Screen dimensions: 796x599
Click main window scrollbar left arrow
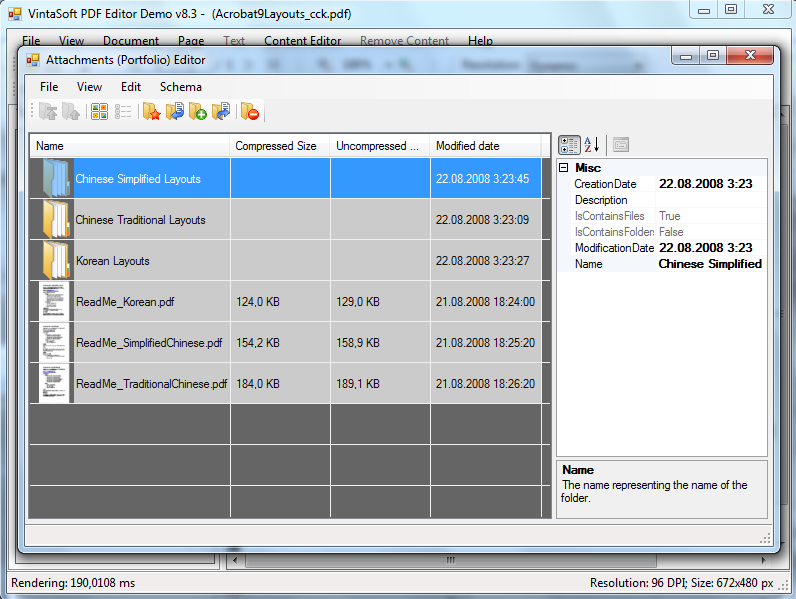click(235, 560)
